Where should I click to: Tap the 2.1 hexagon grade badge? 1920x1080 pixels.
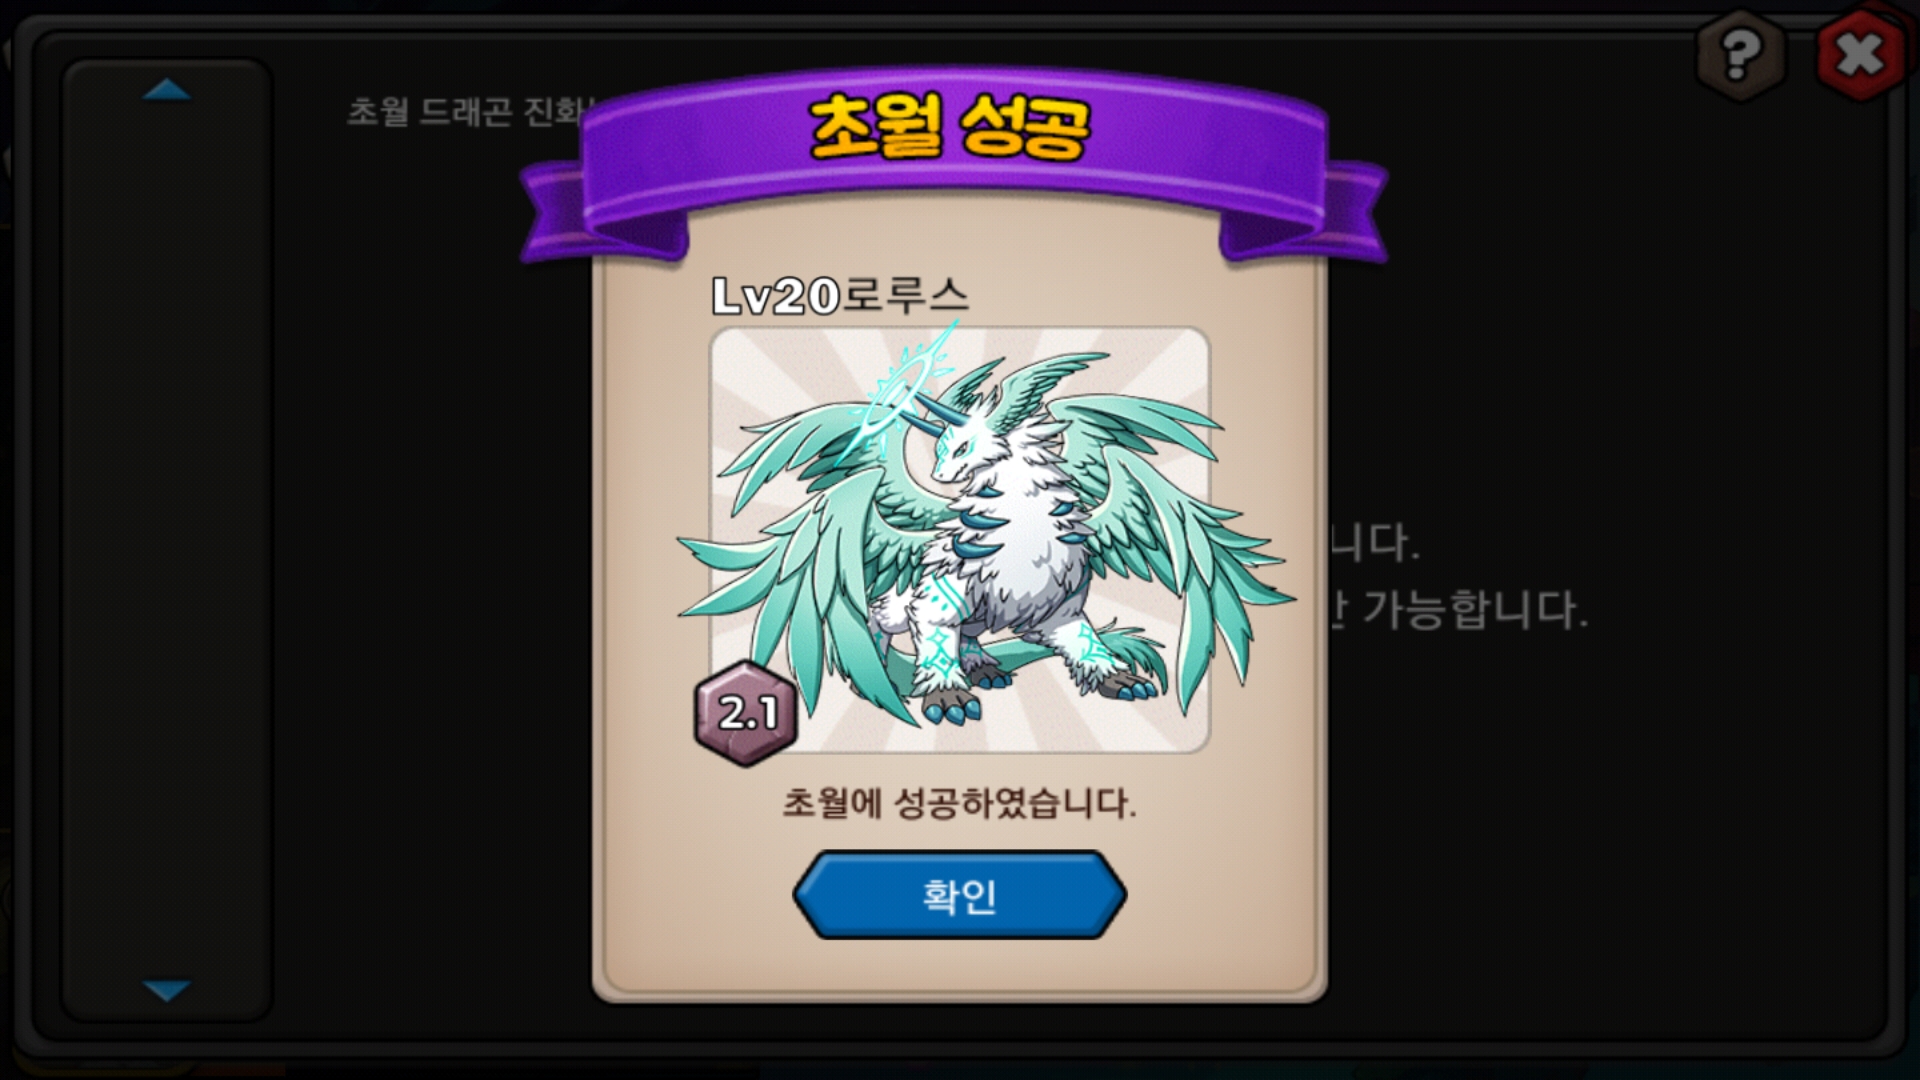(x=746, y=713)
